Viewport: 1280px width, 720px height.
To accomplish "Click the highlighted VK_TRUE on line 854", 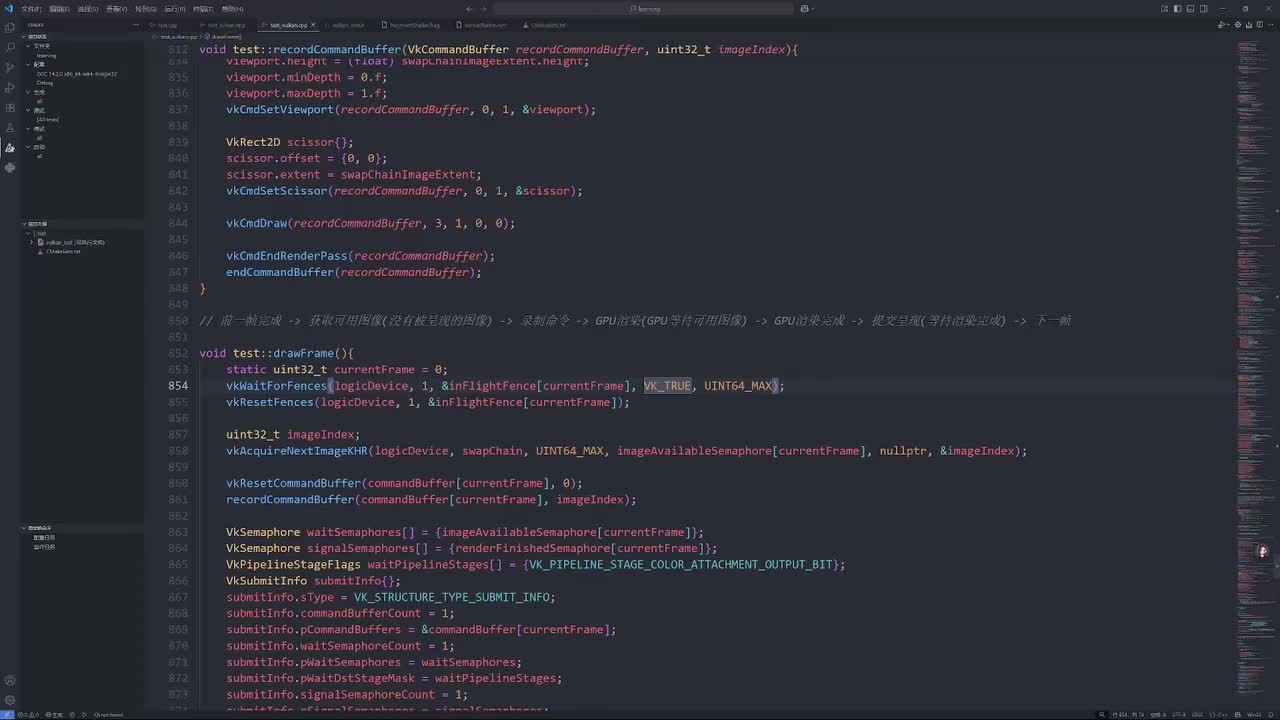I will 667,386.
